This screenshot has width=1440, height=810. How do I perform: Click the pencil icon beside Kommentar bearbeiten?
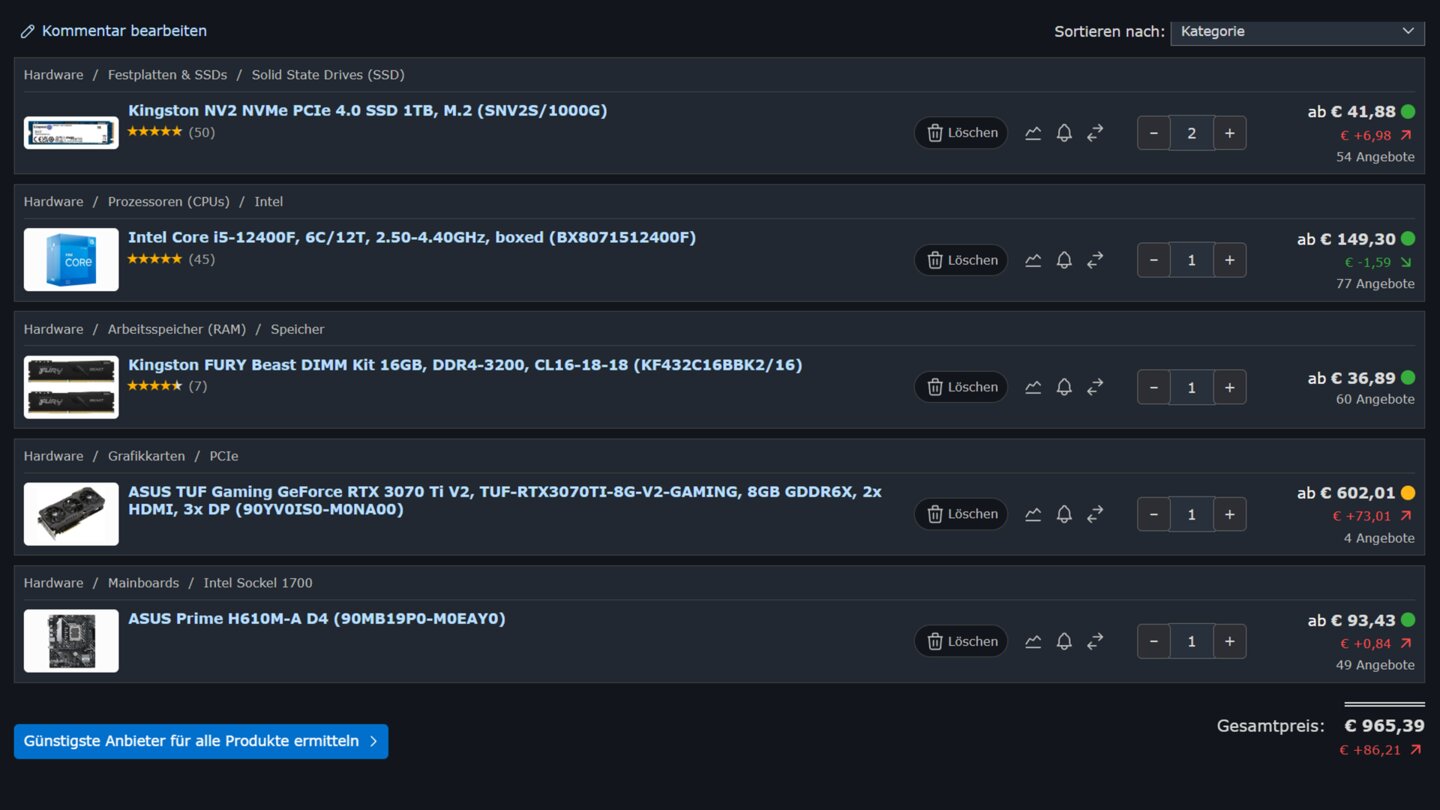click(x=27, y=32)
